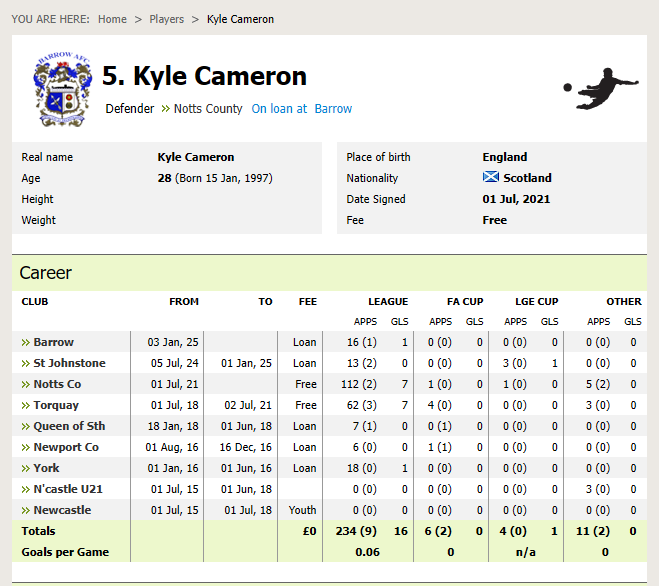Click Newcastle's Youth fee cell
Viewport: 659px width, 586px height.
coord(302,510)
